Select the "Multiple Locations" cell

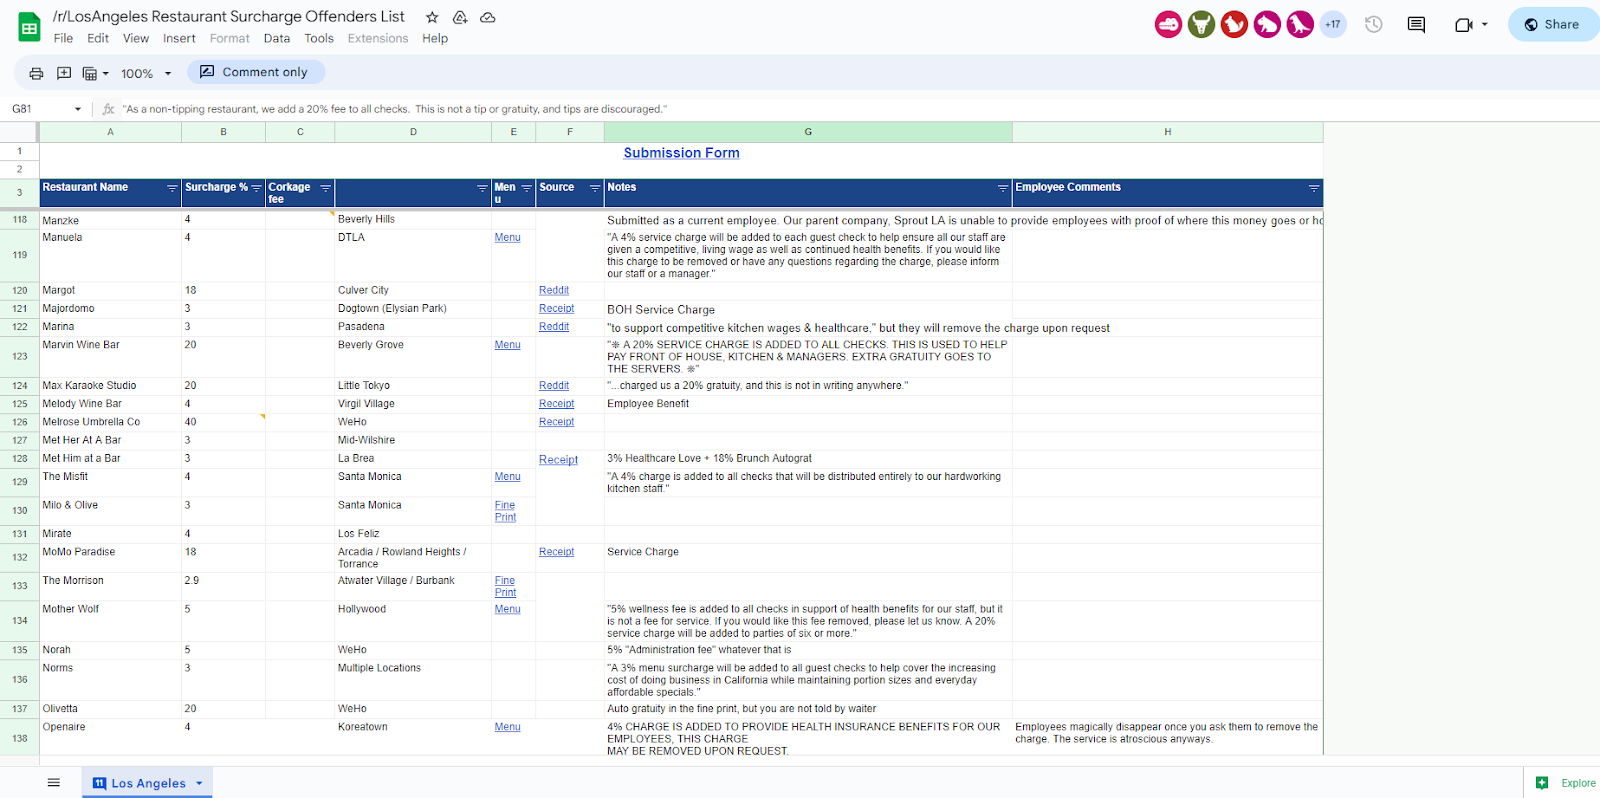pyautogui.click(x=413, y=680)
